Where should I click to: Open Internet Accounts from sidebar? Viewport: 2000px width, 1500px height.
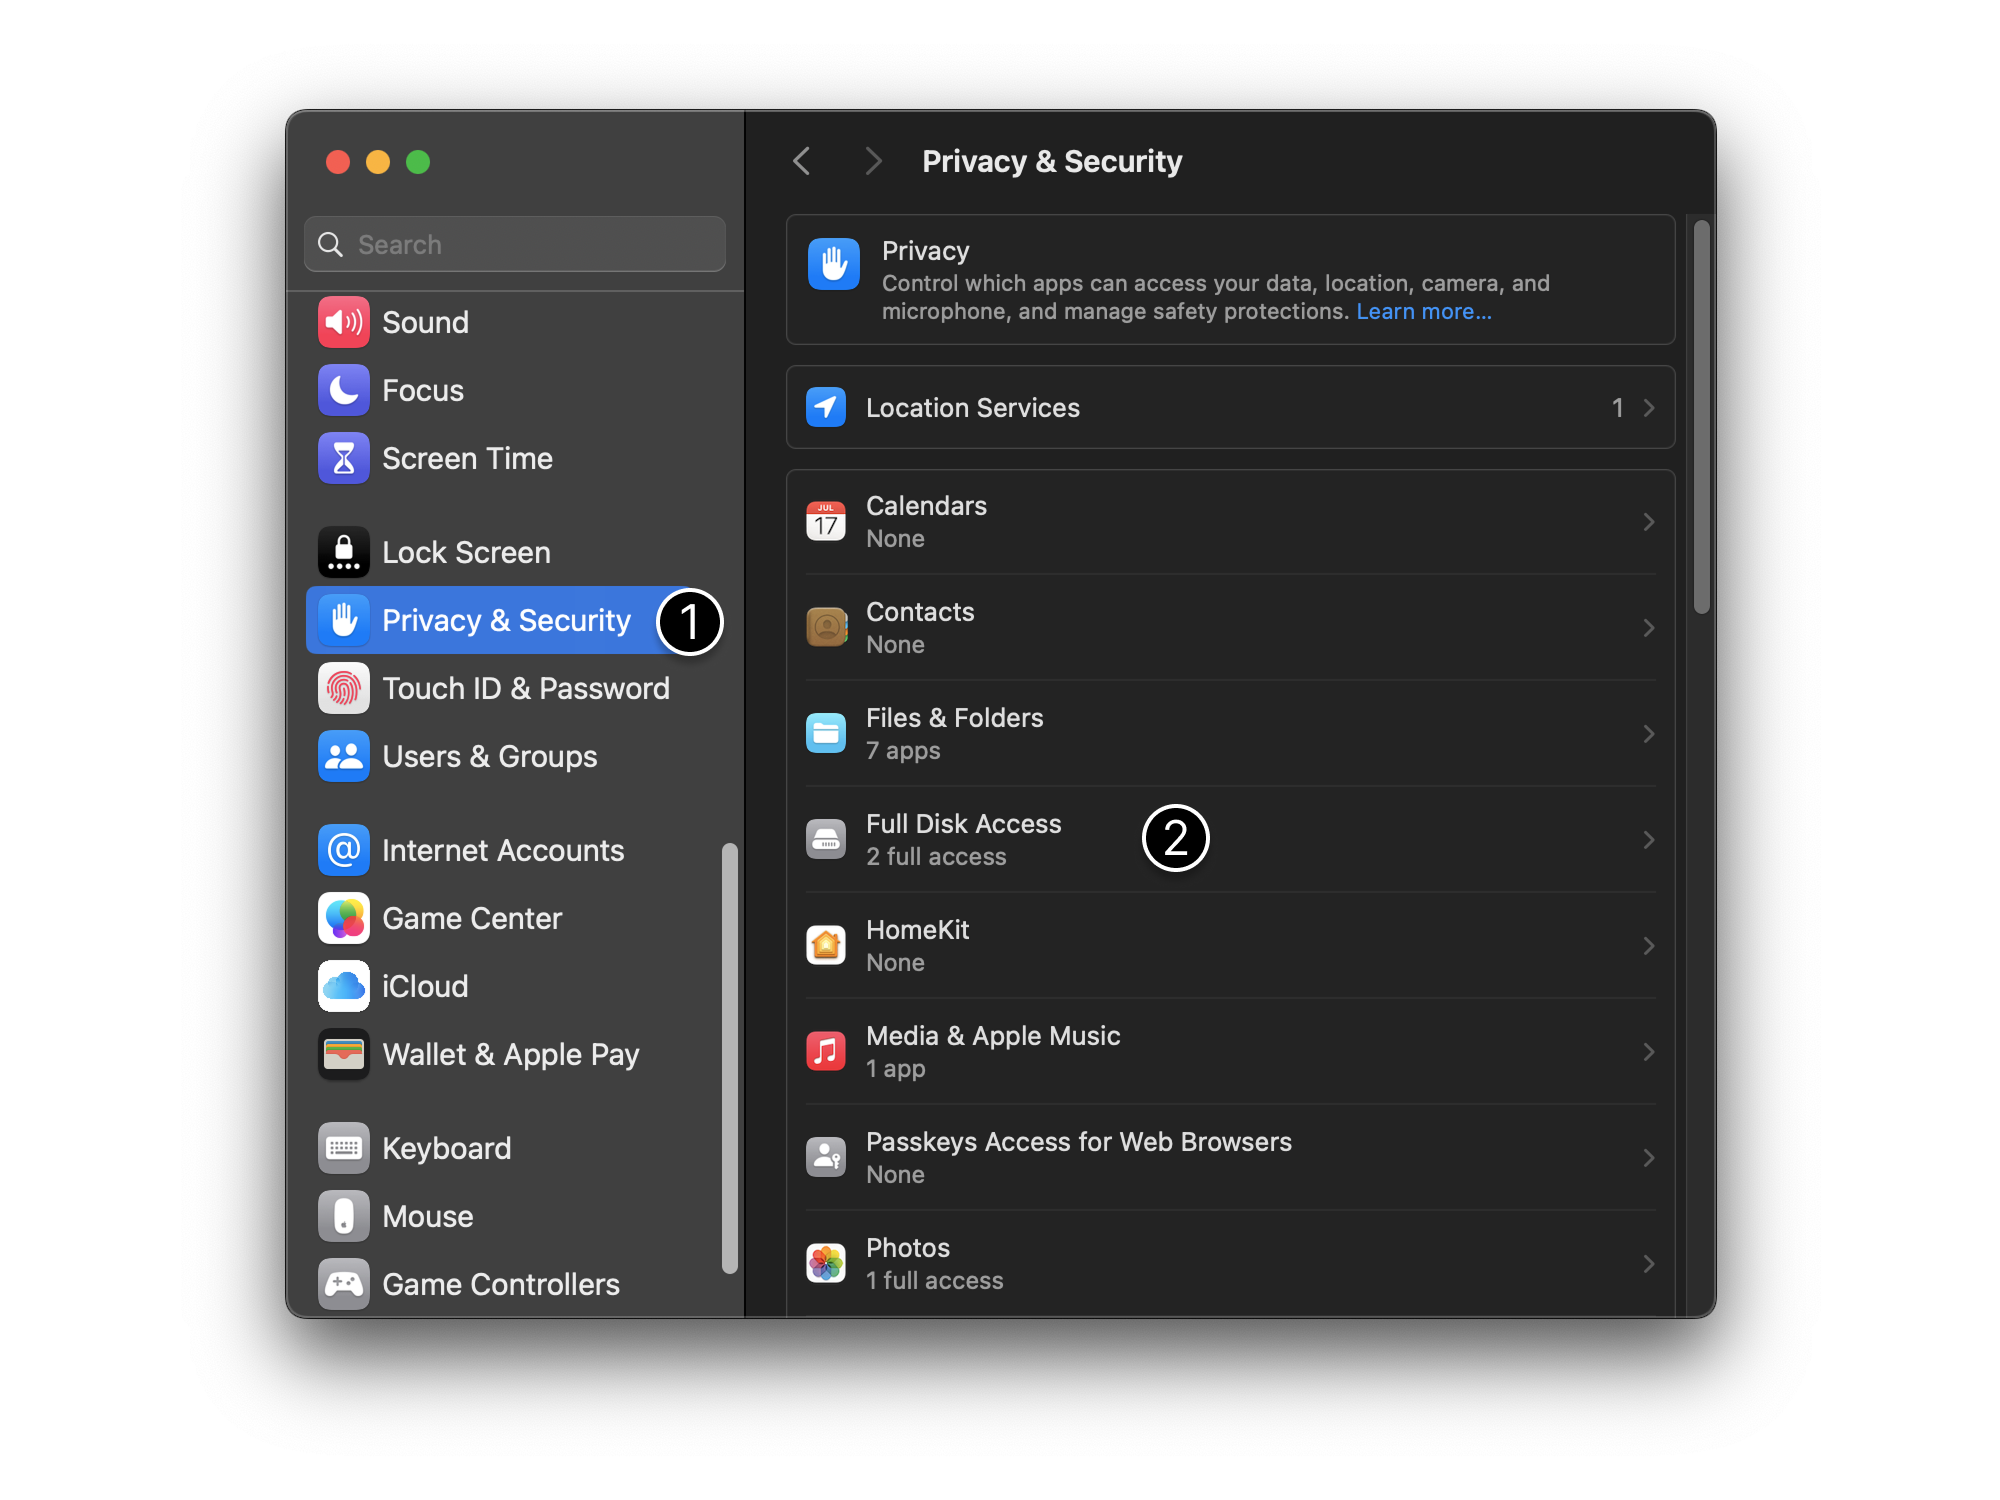click(x=502, y=850)
